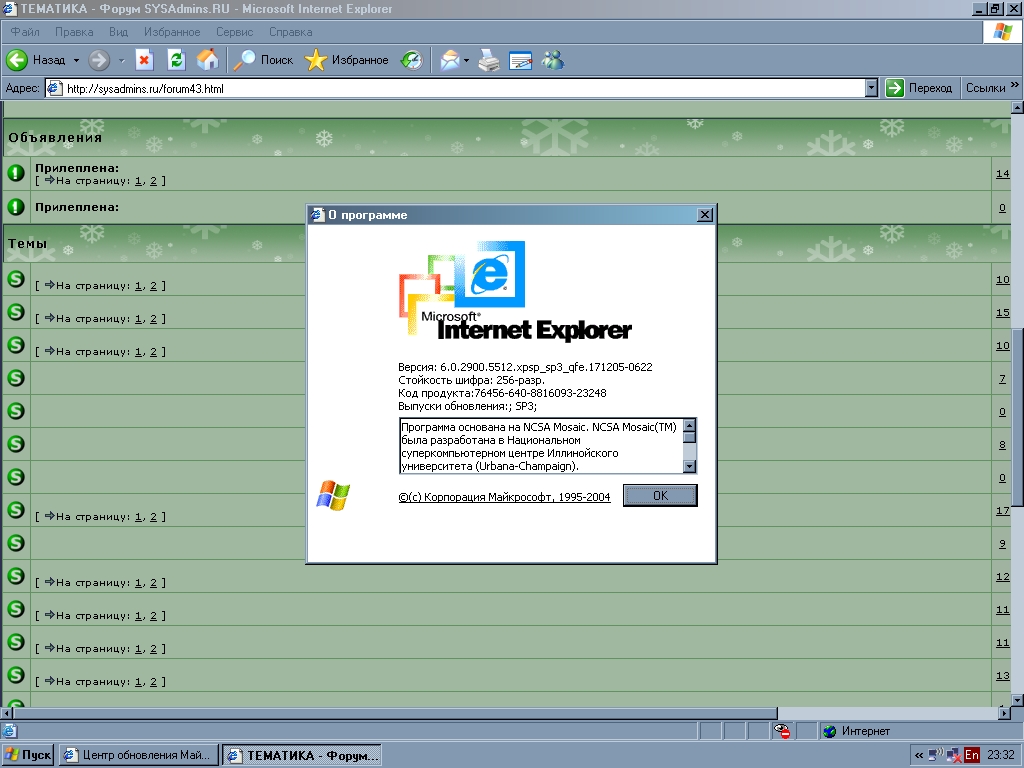The image size is (1024, 768).
Task: Click the green exclamation icon of the row with 14 replies
Action: tap(16, 173)
